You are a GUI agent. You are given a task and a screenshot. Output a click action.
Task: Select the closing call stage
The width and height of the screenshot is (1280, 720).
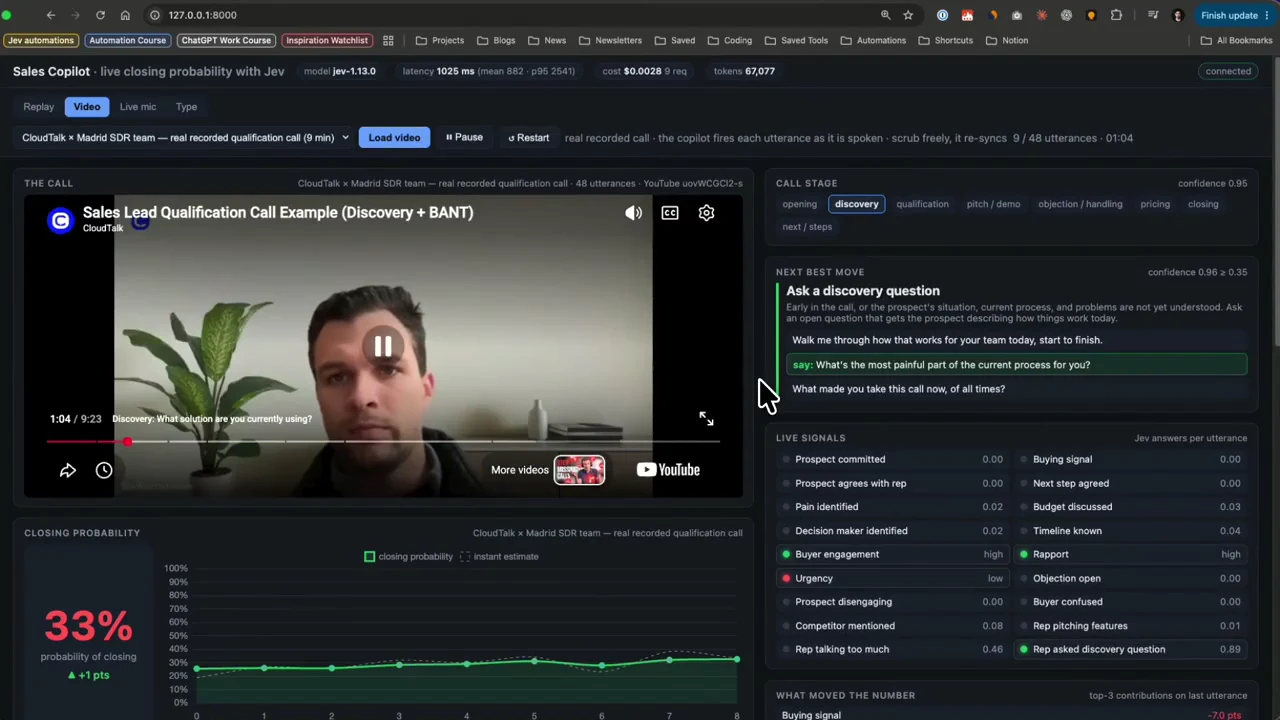pos(1203,204)
